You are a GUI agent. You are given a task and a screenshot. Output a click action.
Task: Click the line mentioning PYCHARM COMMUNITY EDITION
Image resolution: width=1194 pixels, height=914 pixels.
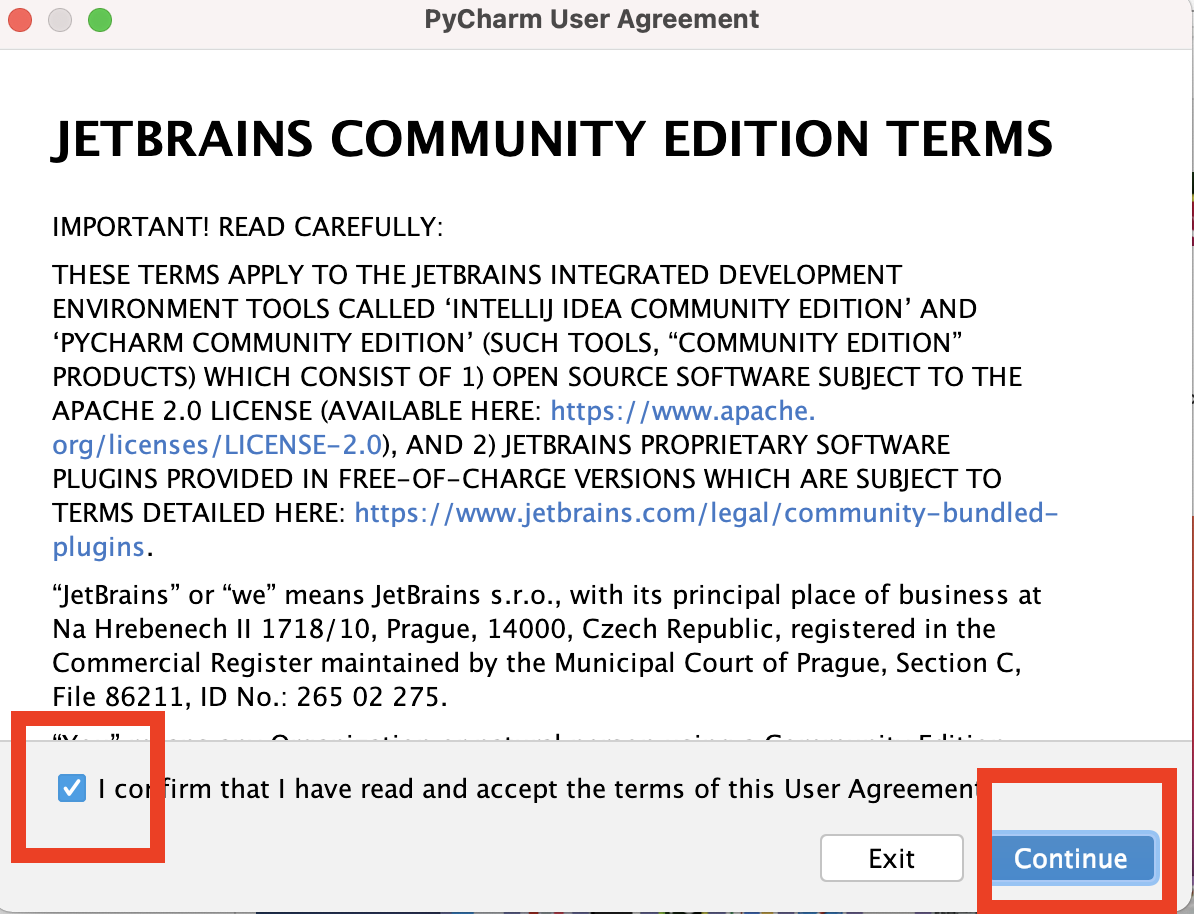tap(507, 343)
